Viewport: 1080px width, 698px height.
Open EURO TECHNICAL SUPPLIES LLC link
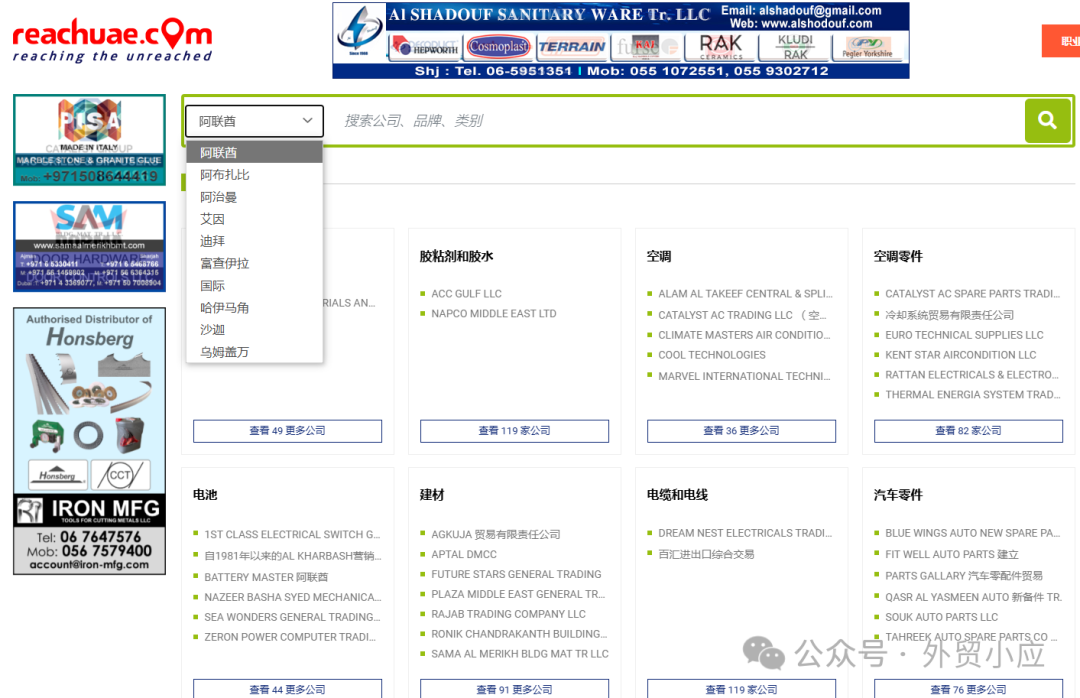(x=964, y=335)
